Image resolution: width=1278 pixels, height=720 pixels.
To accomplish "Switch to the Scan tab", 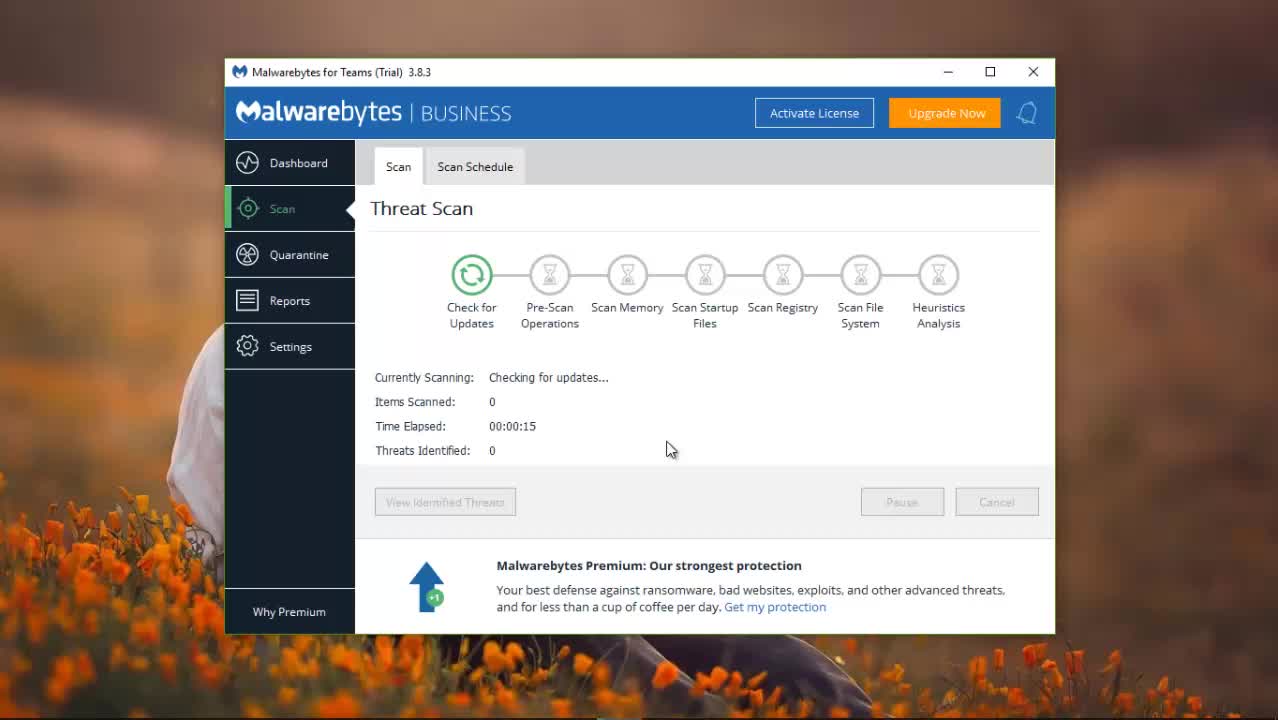I will point(398,166).
